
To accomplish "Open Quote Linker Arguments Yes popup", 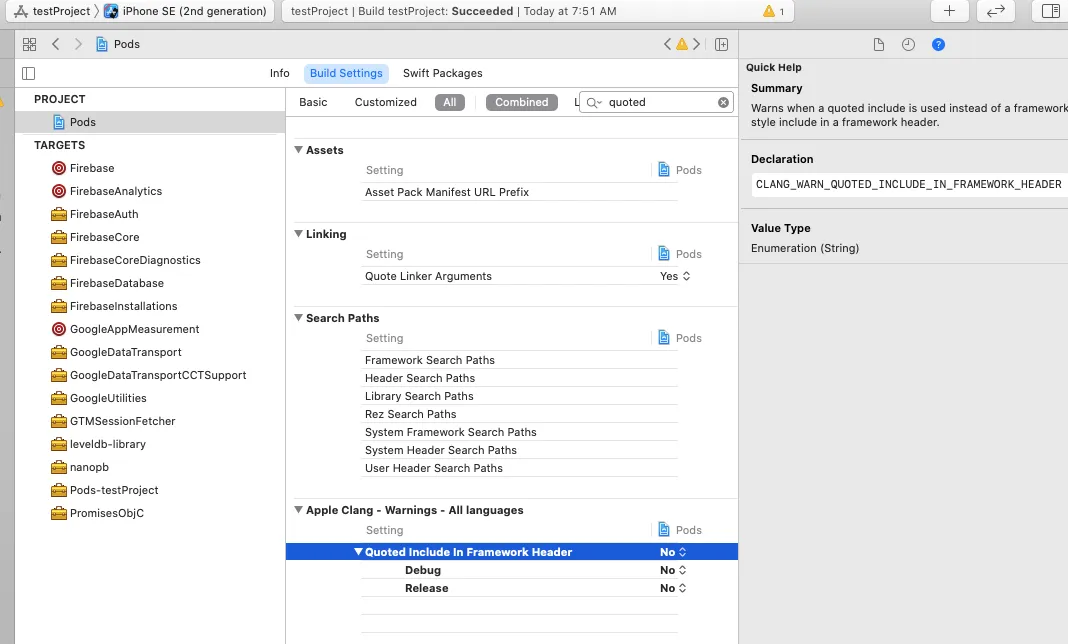I will pyautogui.click(x=675, y=276).
